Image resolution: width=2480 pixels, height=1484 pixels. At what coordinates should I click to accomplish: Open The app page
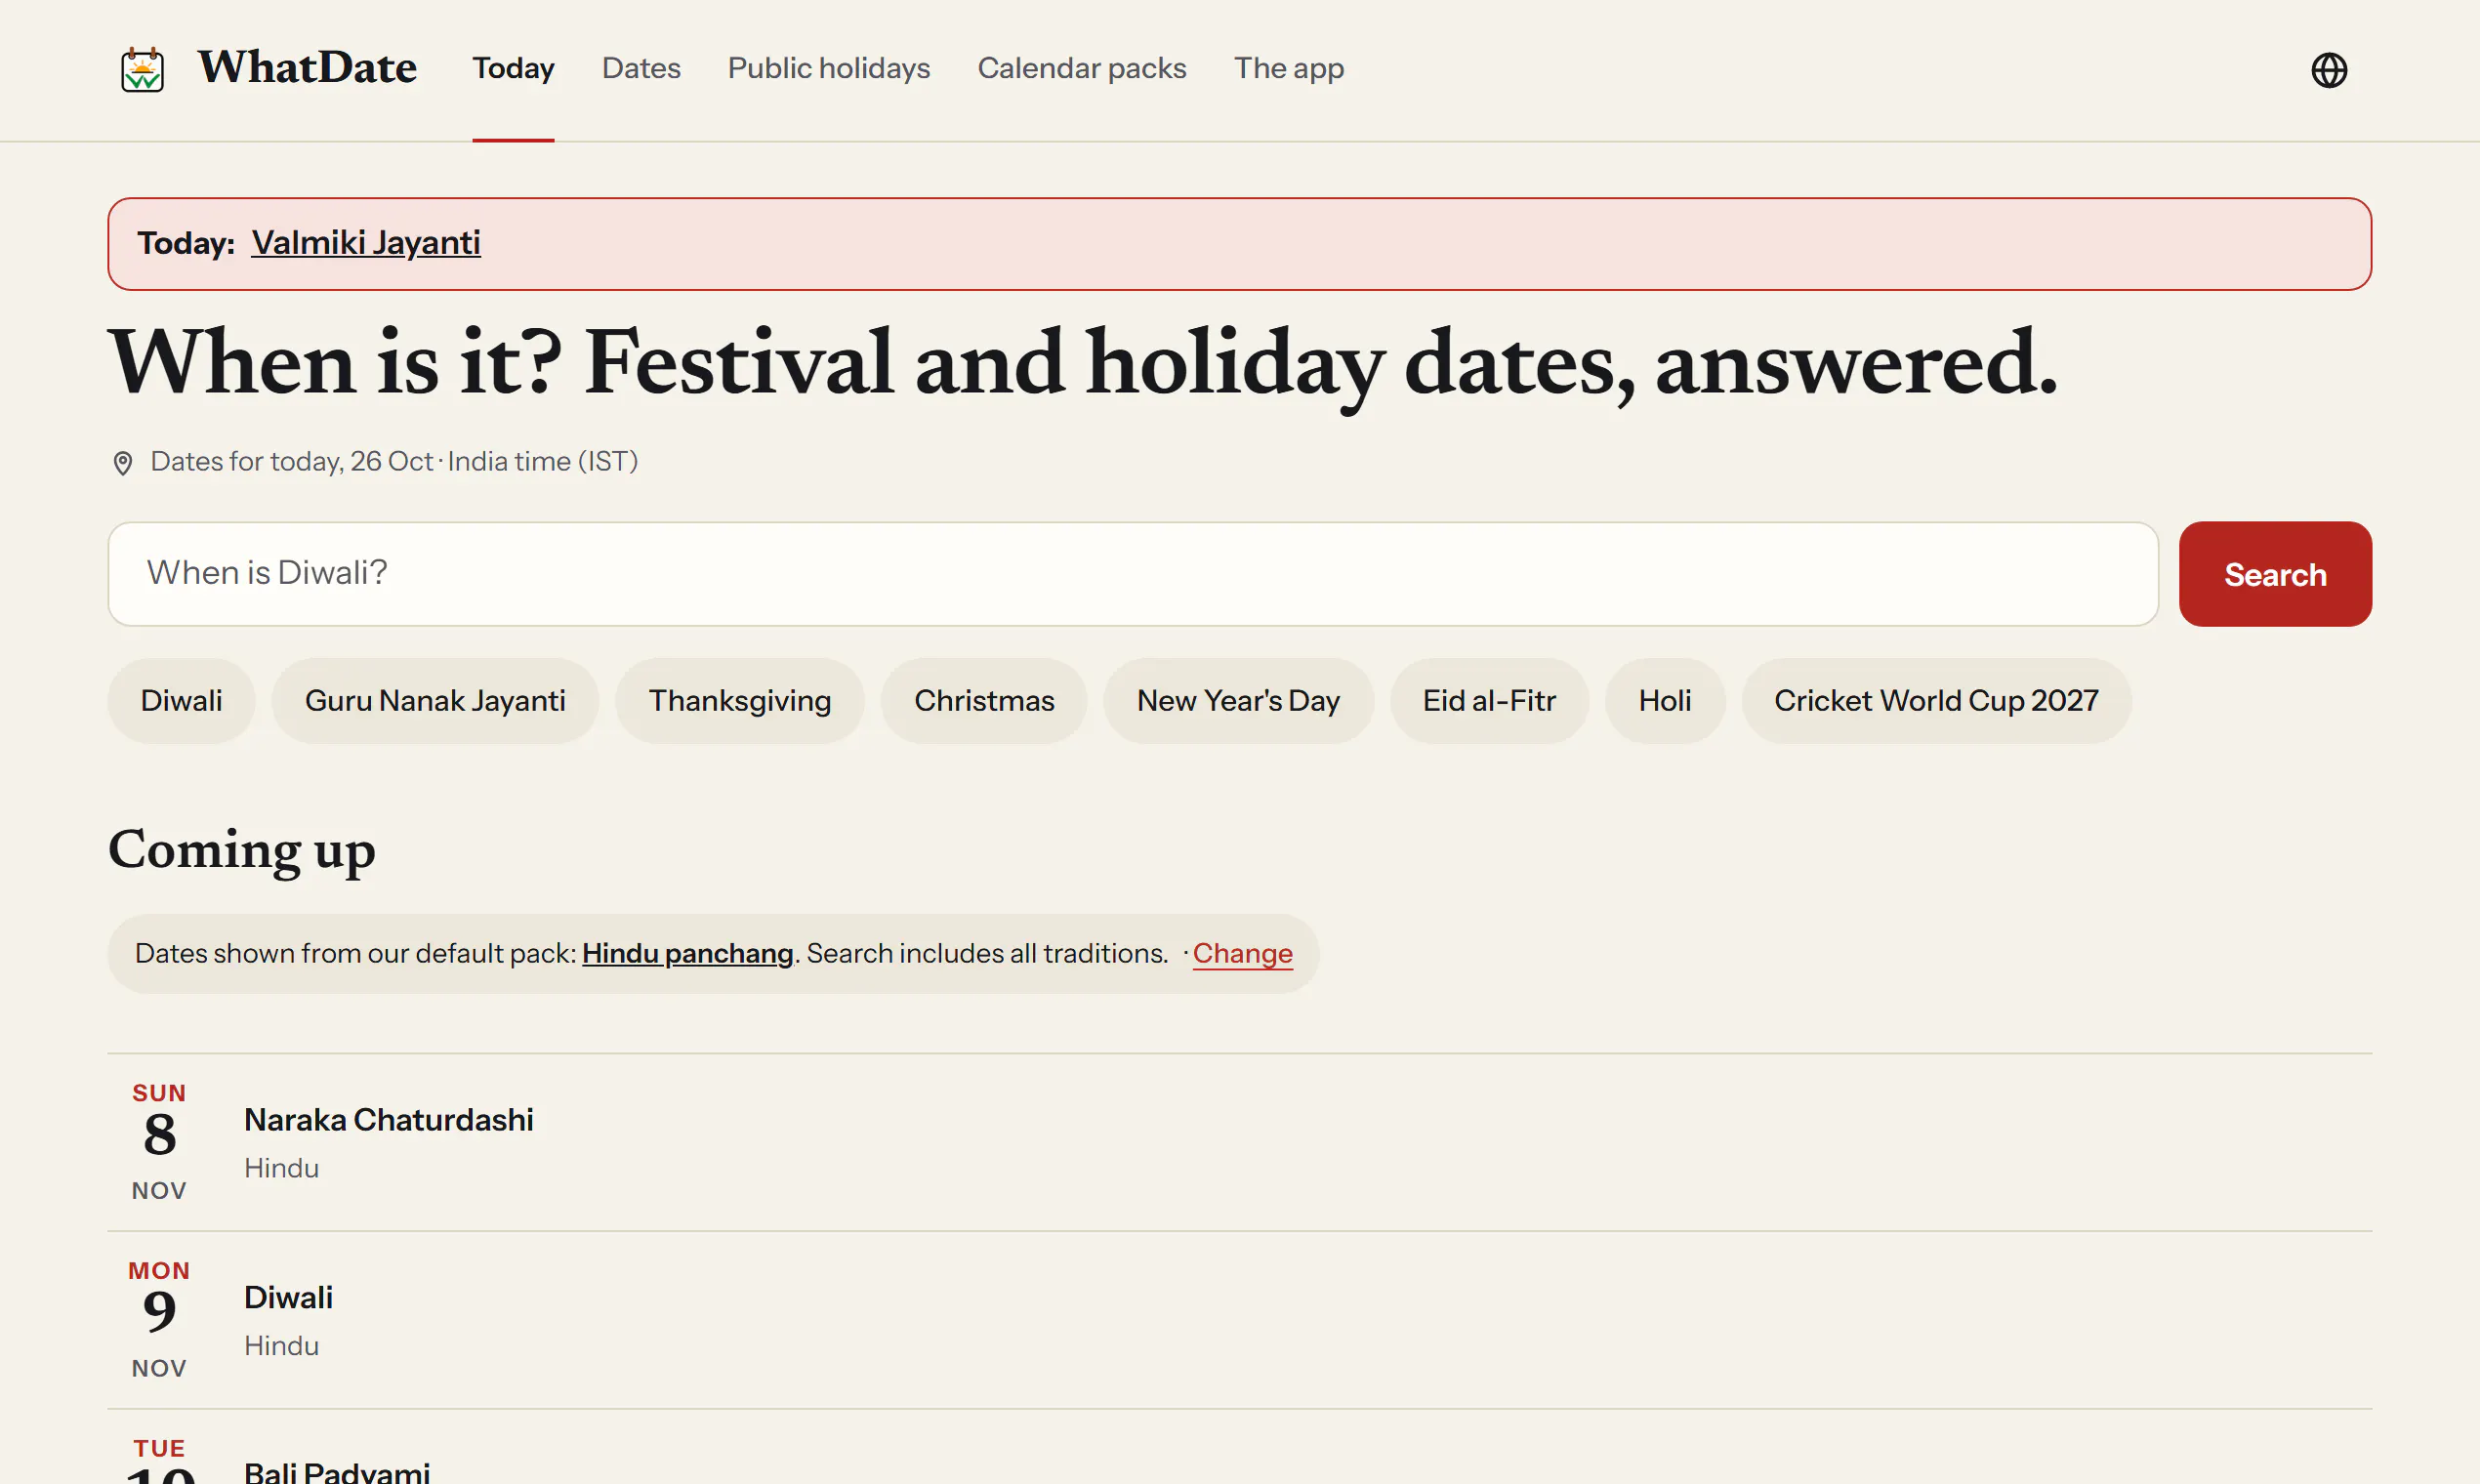coord(1289,69)
